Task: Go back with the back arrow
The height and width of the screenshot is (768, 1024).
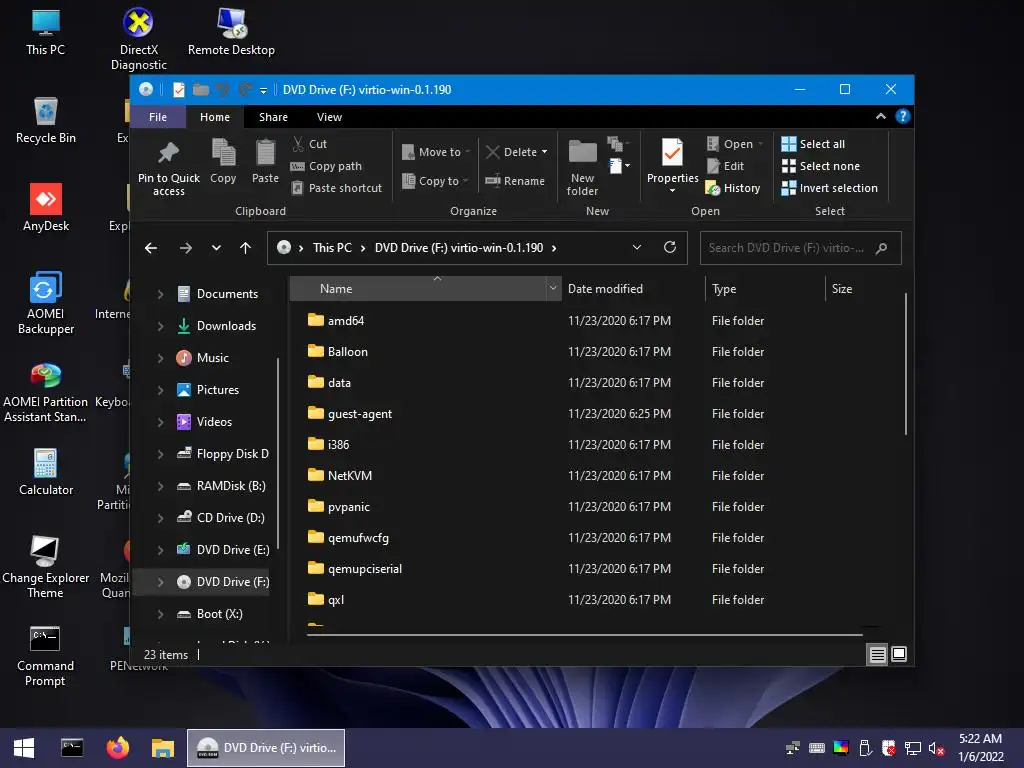Action: [151, 248]
